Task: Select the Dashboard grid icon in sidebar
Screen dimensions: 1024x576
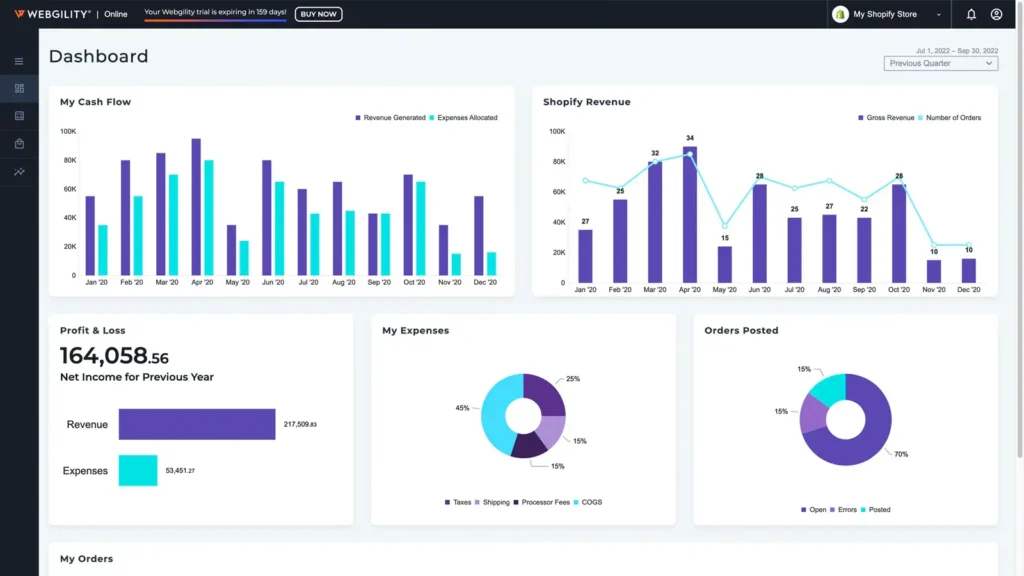Action: click(19, 89)
